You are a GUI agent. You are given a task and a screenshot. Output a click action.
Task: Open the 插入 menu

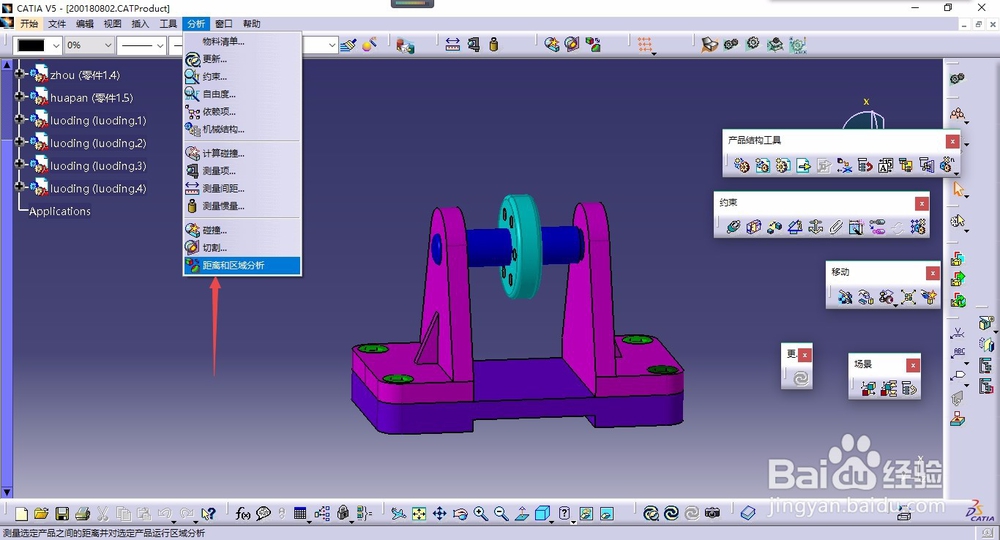(140, 24)
